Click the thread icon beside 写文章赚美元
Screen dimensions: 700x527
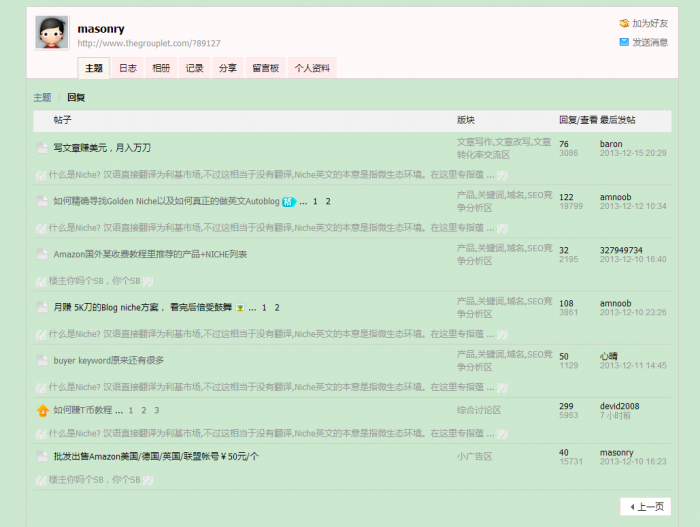click(42, 148)
